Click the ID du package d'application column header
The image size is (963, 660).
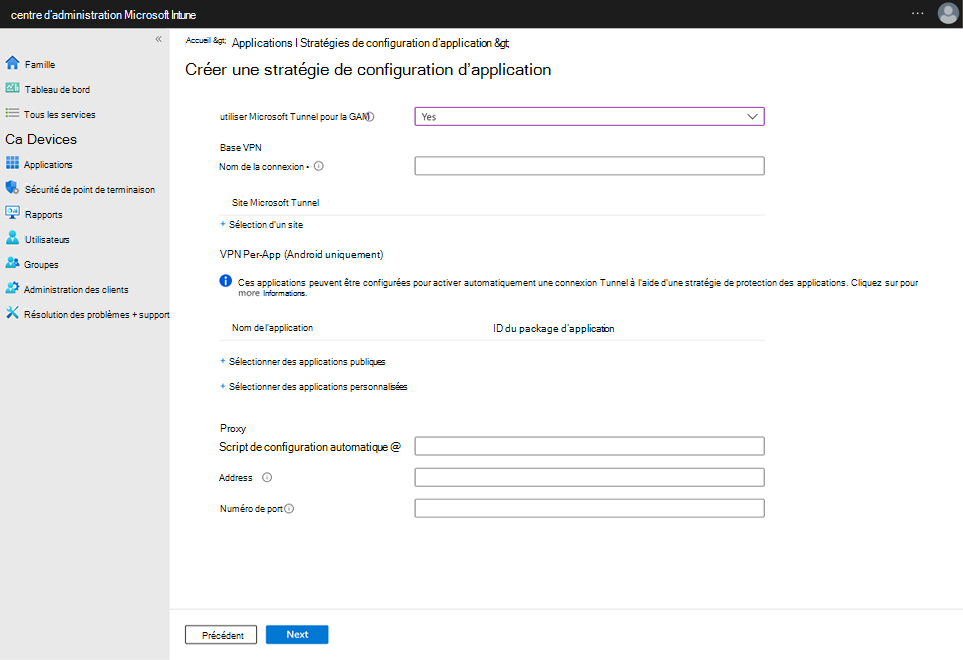point(553,328)
